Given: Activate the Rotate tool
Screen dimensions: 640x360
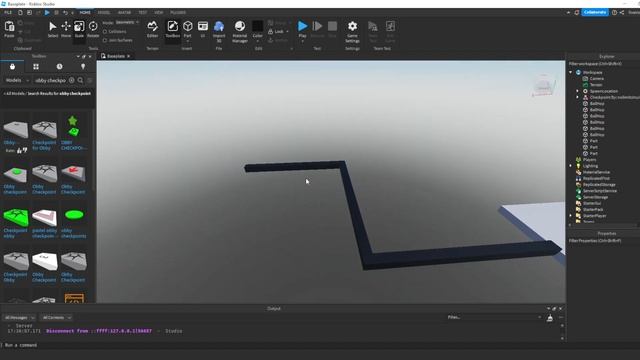Looking at the screenshot, I should pyautogui.click(x=93, y=29).
